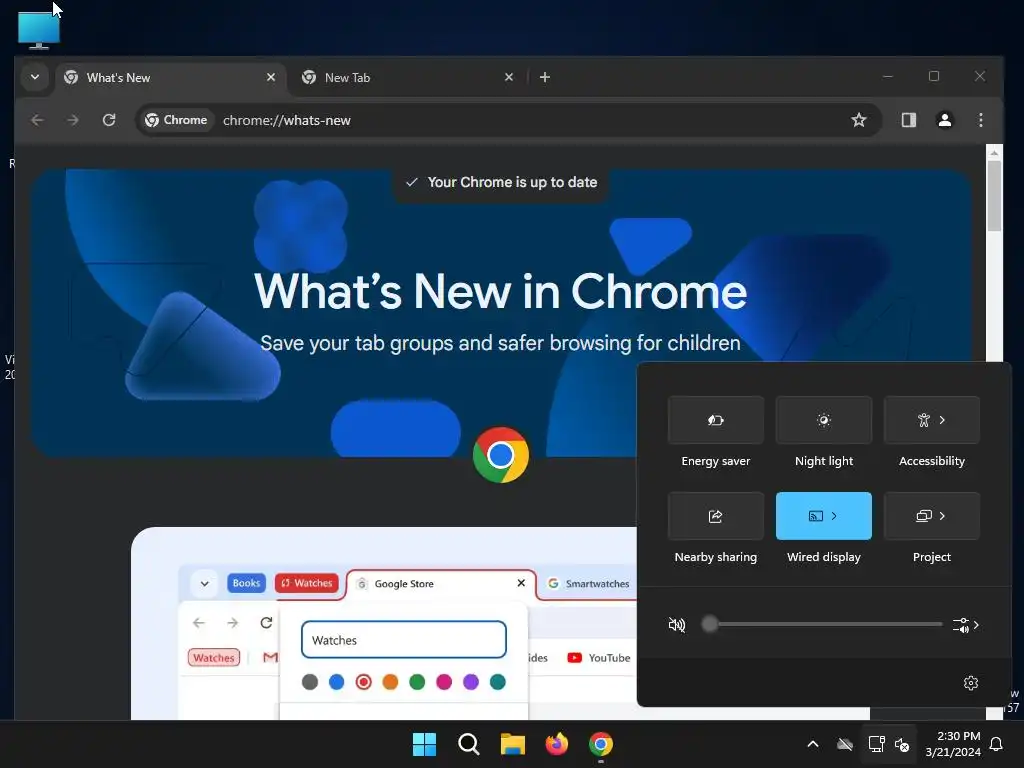Image resolution: width=1024 pixels, height=768 pixels.
Task: Click the scrollbar up arrow
Action: click(994, 152)
